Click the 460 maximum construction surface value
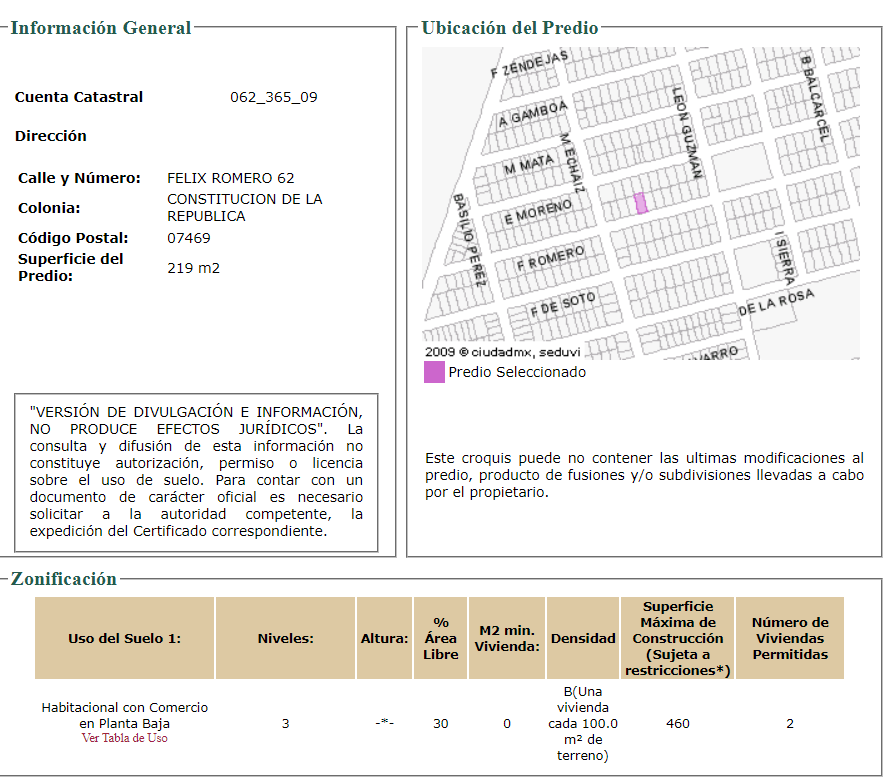Image resolution: width=887 pixels, height=778 pixels. pyautogui.click(x=678, y=724)
